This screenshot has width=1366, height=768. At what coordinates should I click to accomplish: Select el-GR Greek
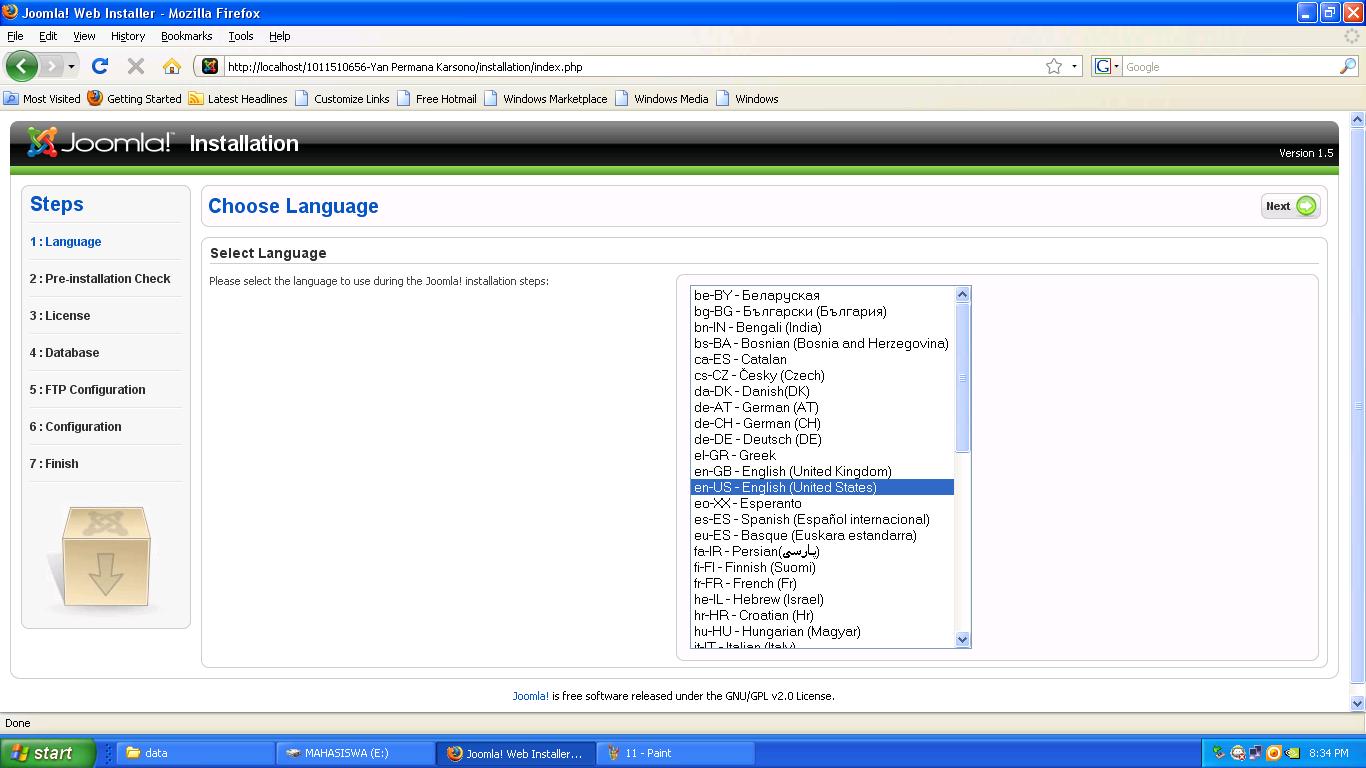point(822,455)
